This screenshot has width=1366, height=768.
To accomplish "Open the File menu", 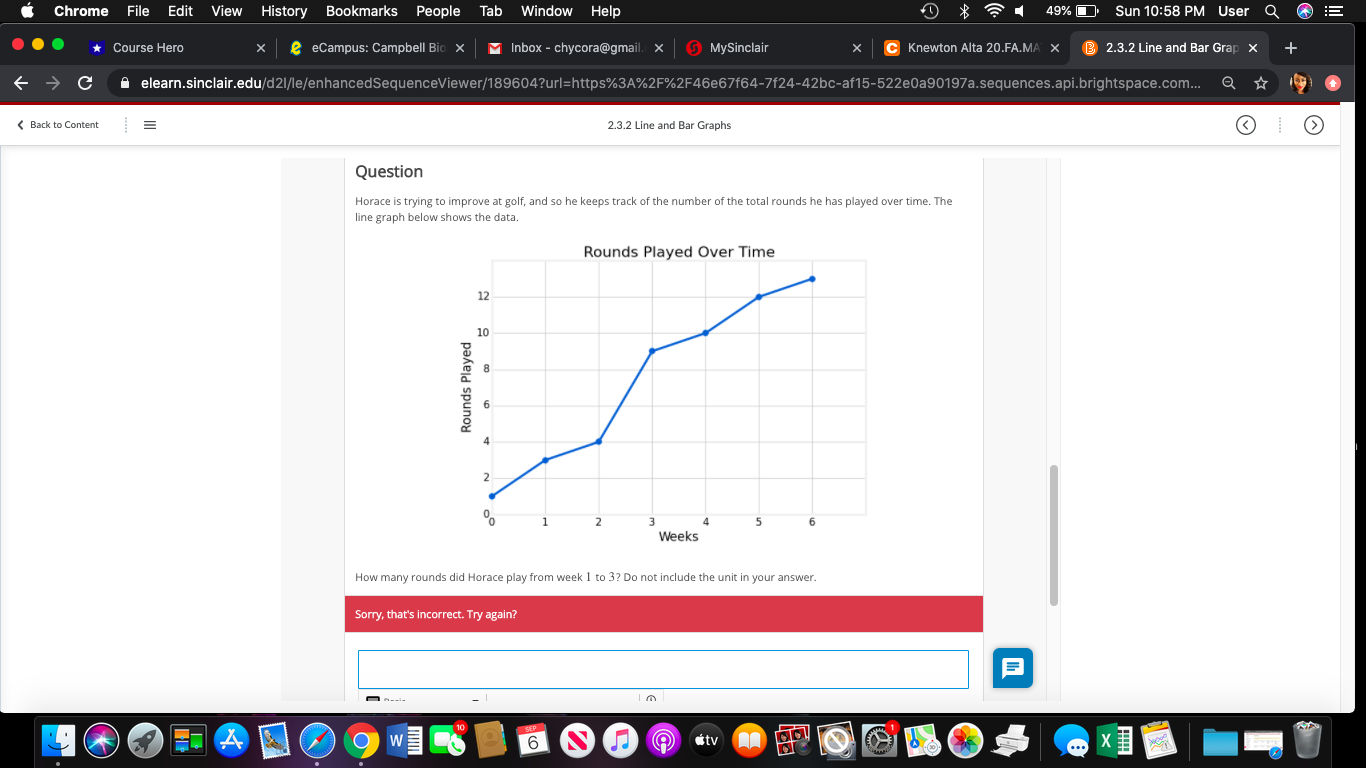I will tap(138, 11).
